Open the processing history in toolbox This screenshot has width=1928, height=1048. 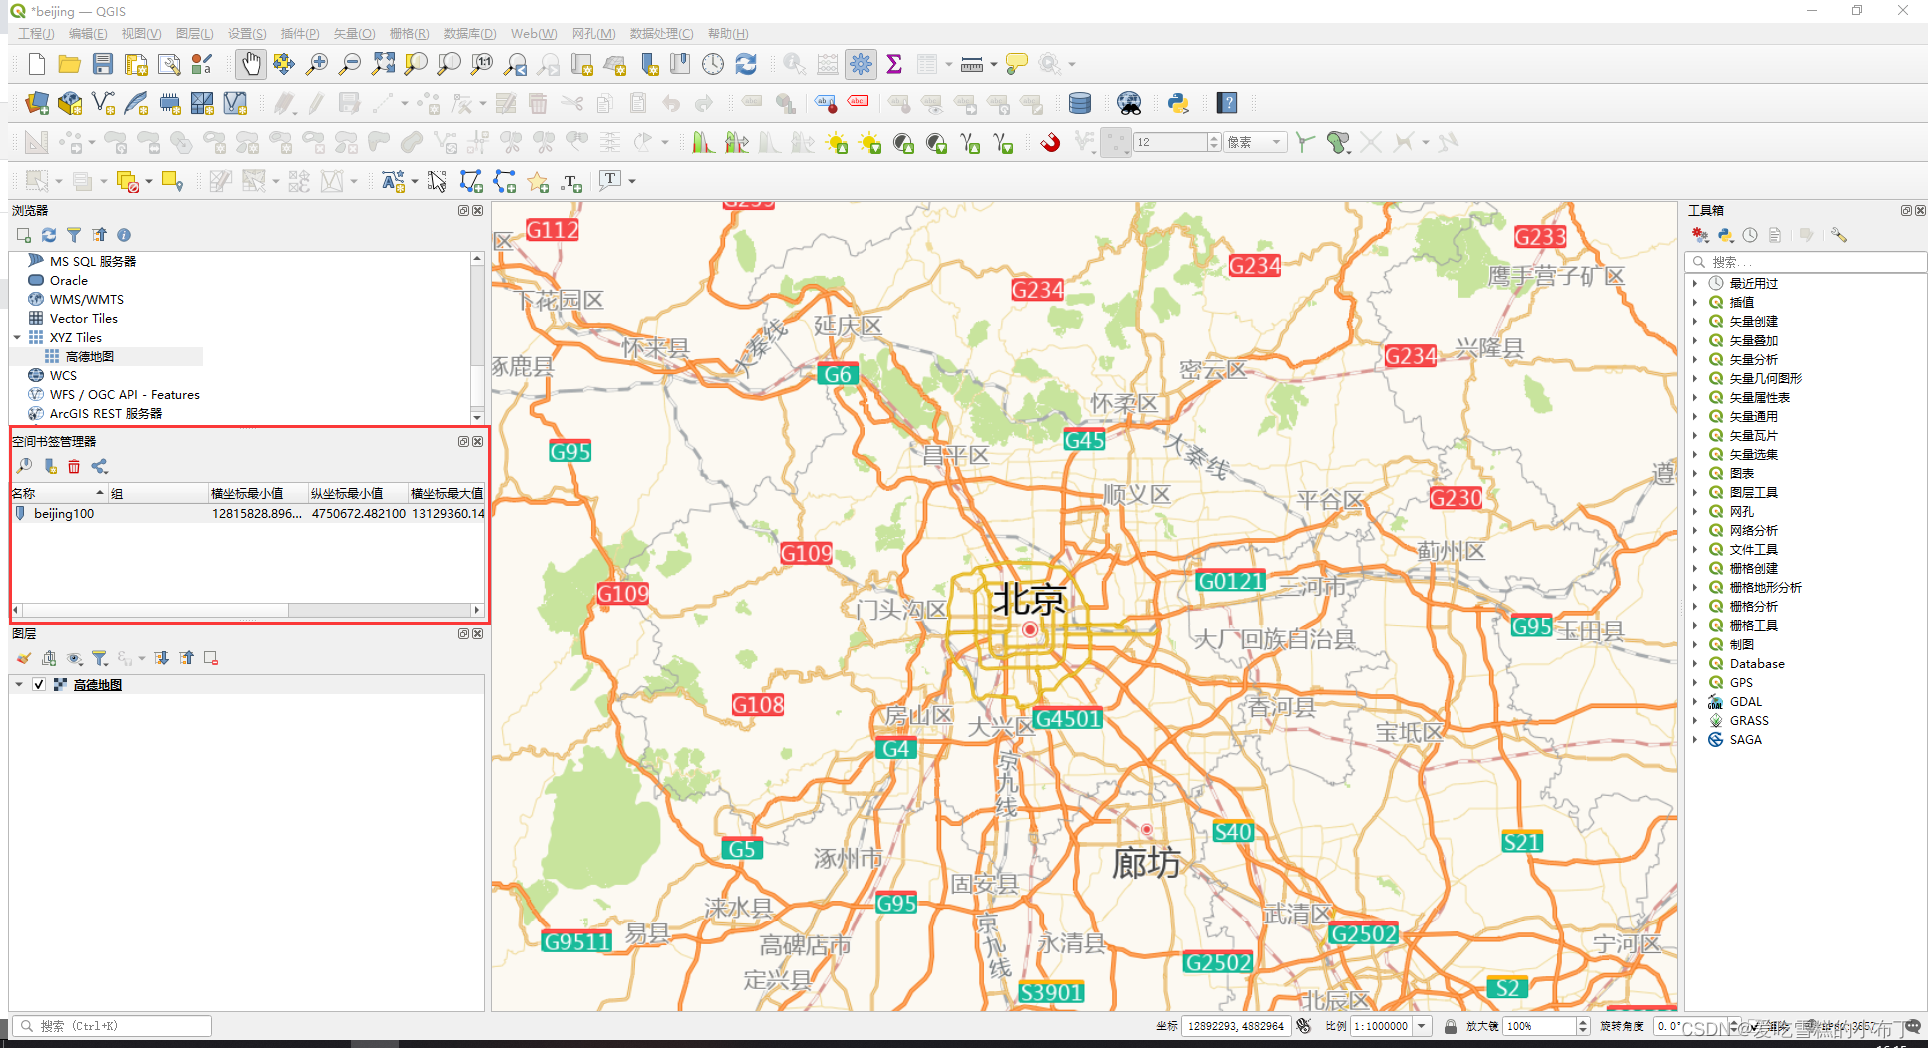pos(1750,235)
